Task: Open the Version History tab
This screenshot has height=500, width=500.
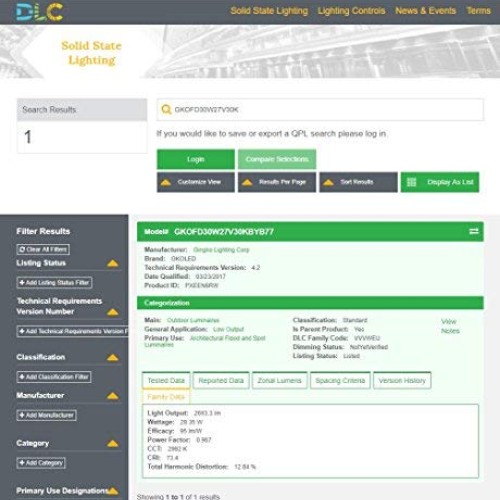Action: pyautogui.click(x=402, y=380)
